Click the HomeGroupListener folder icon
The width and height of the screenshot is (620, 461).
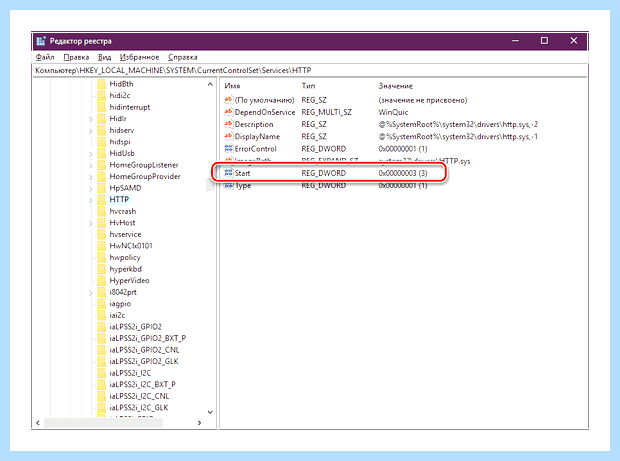102,165
